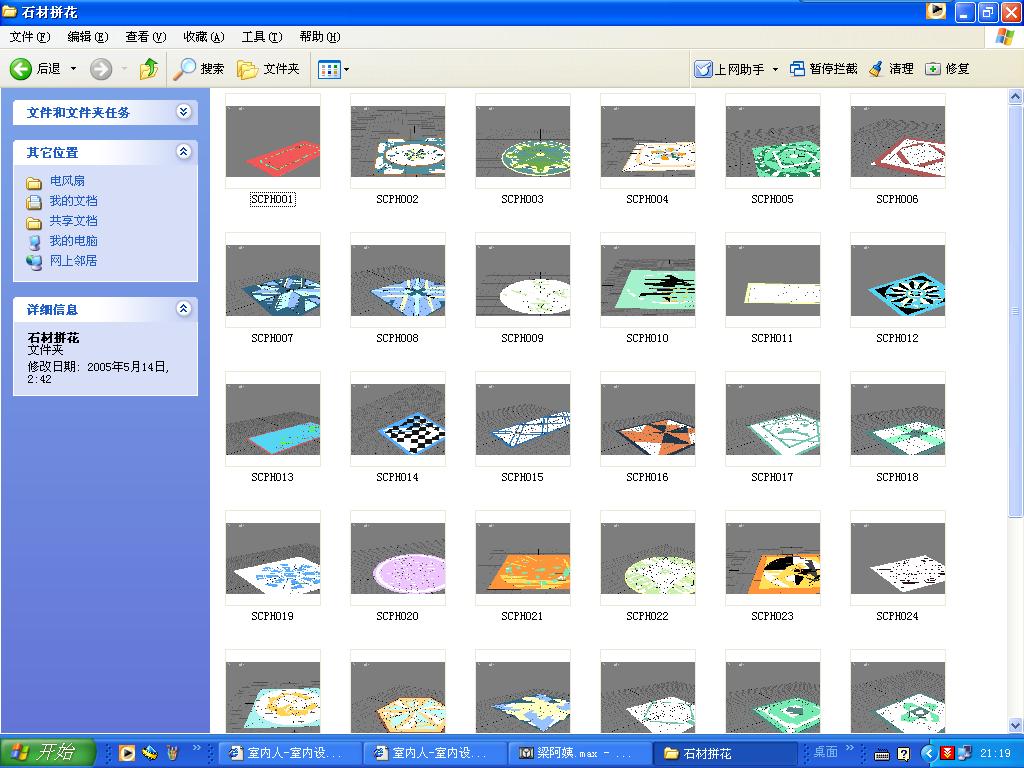Click the Views grid icon
1024x768 pixels.
328,69
